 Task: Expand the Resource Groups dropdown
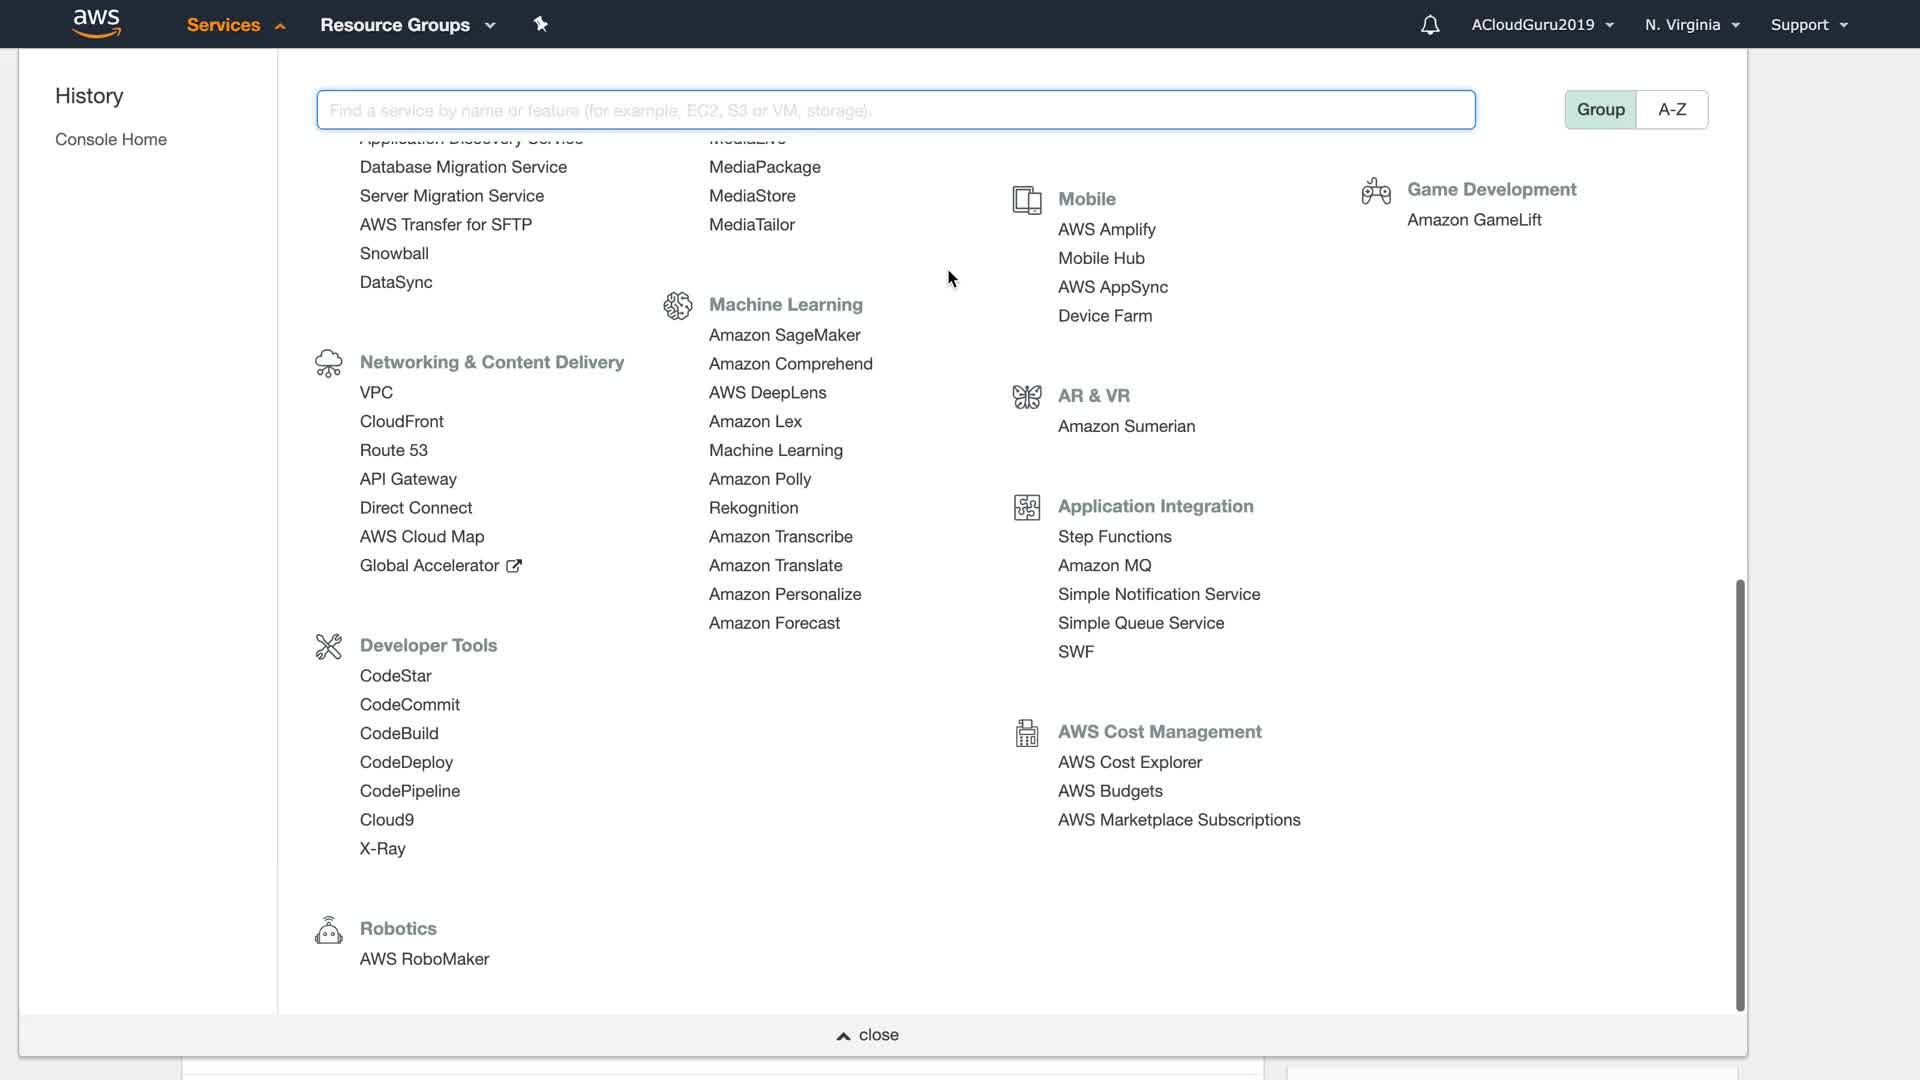(x=408, y=25)
